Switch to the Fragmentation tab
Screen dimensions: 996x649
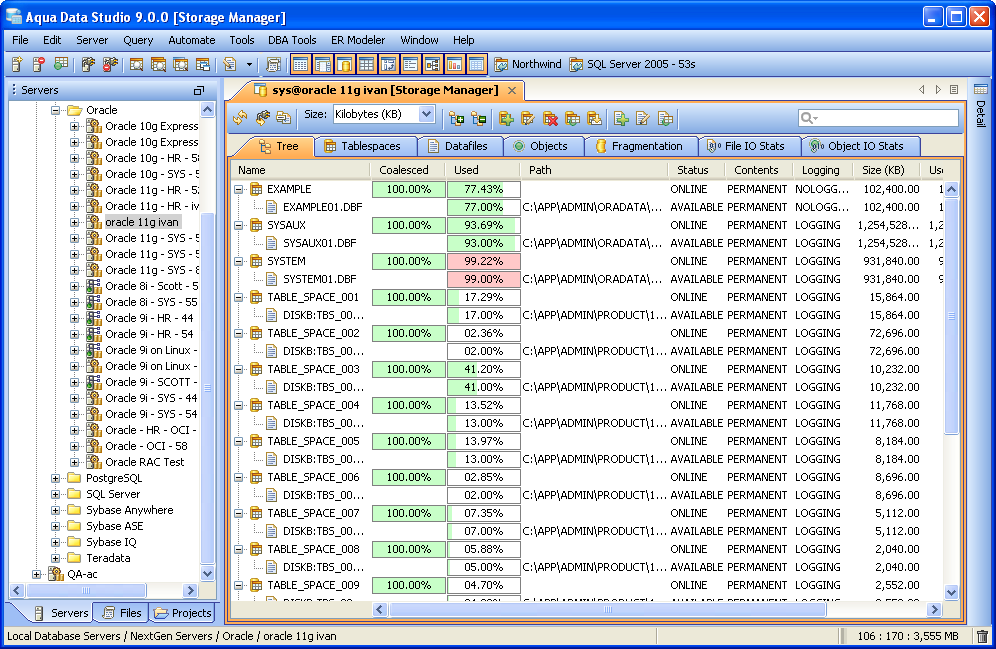[640, 146]
